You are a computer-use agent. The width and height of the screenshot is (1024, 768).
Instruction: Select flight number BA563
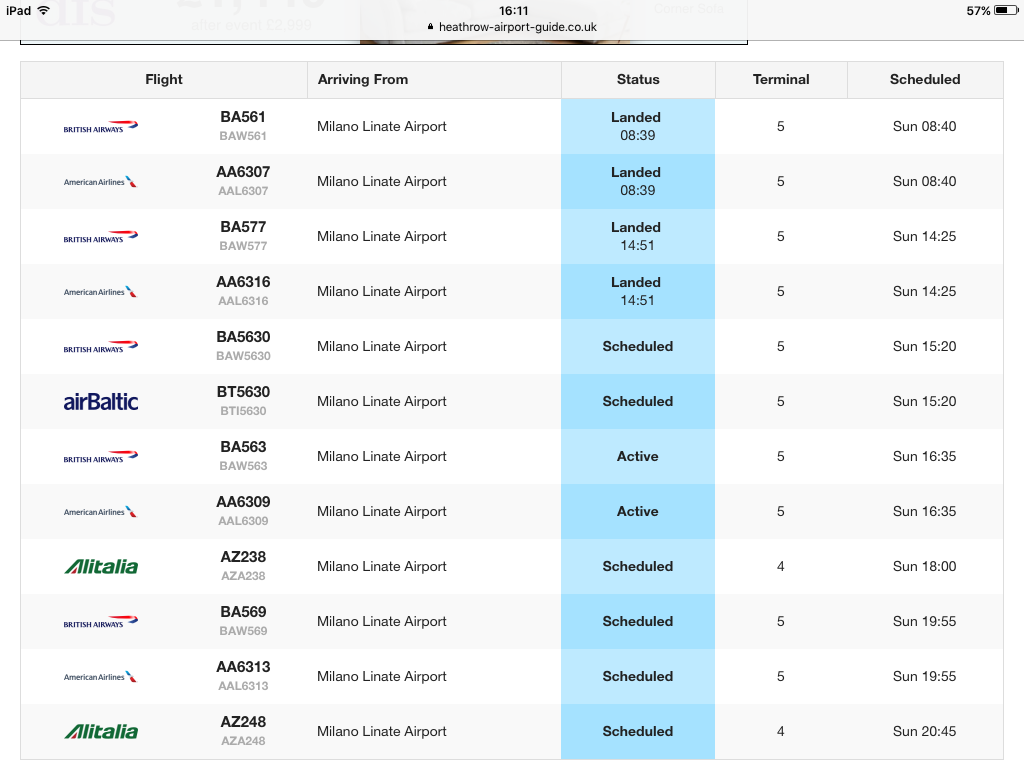pyautogui.click(x=243, y=447)
